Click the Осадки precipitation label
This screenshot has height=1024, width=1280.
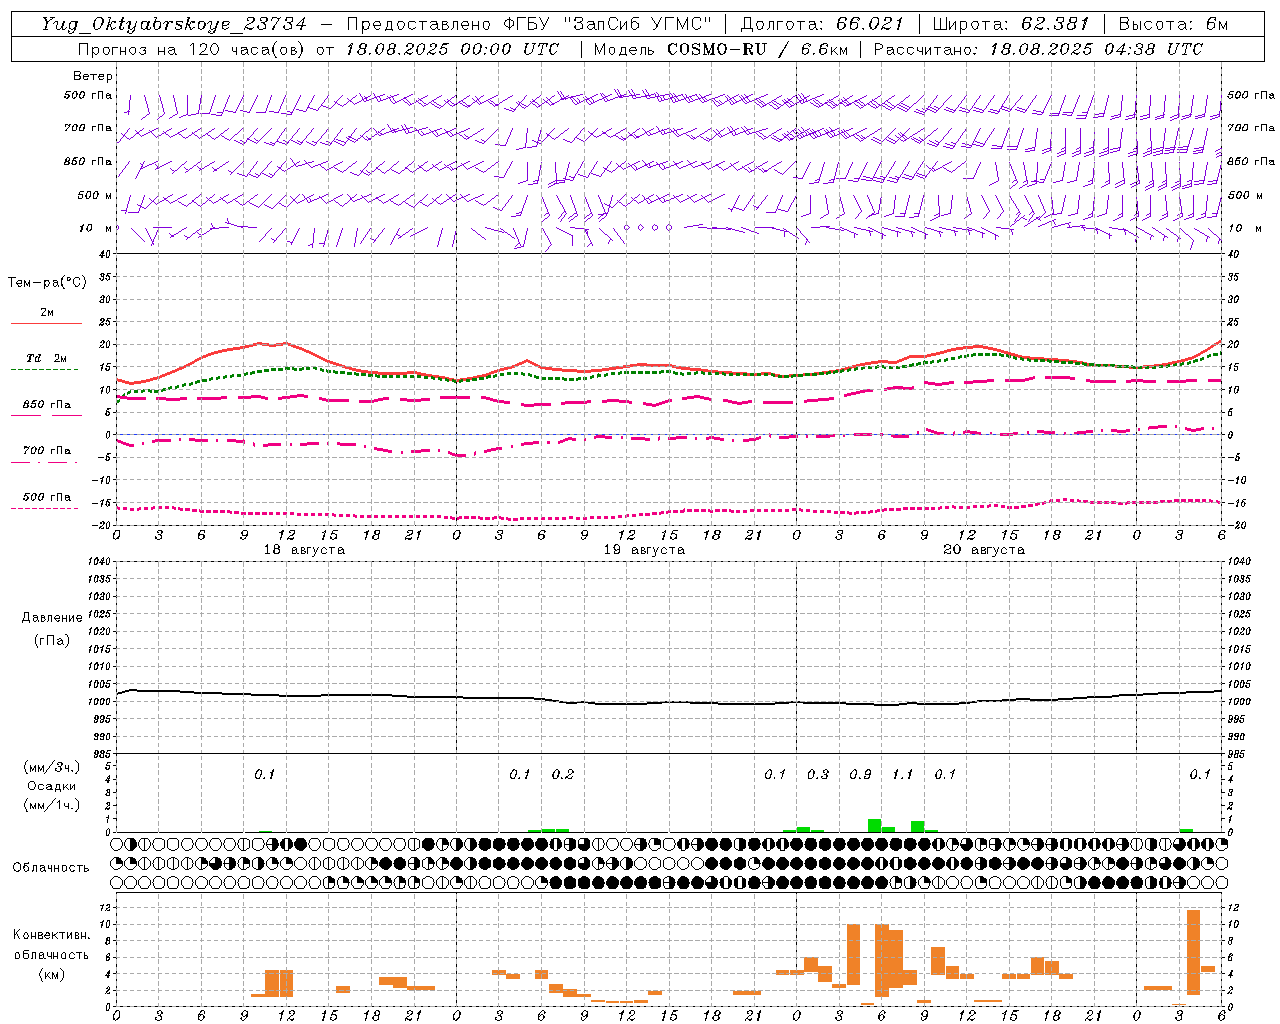(x=52, y=786)
